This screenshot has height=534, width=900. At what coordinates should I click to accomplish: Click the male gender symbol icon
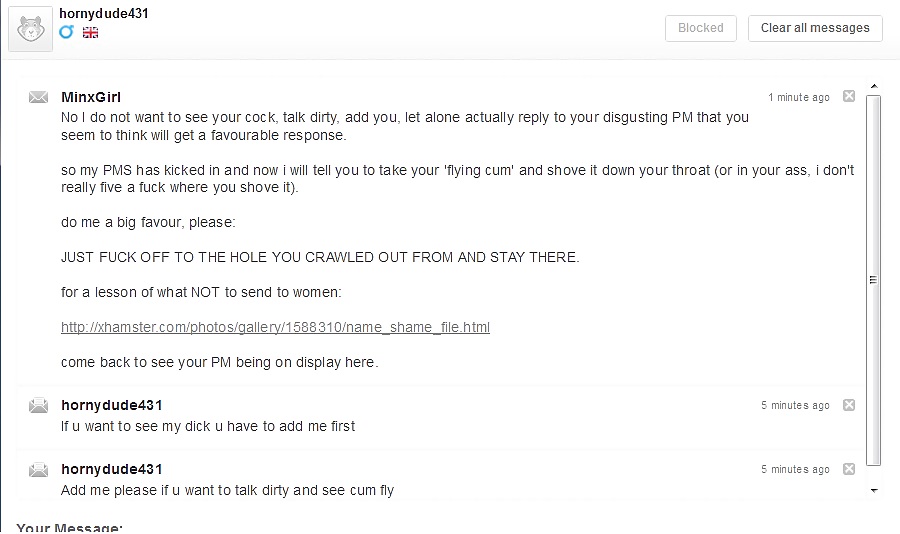67,32
